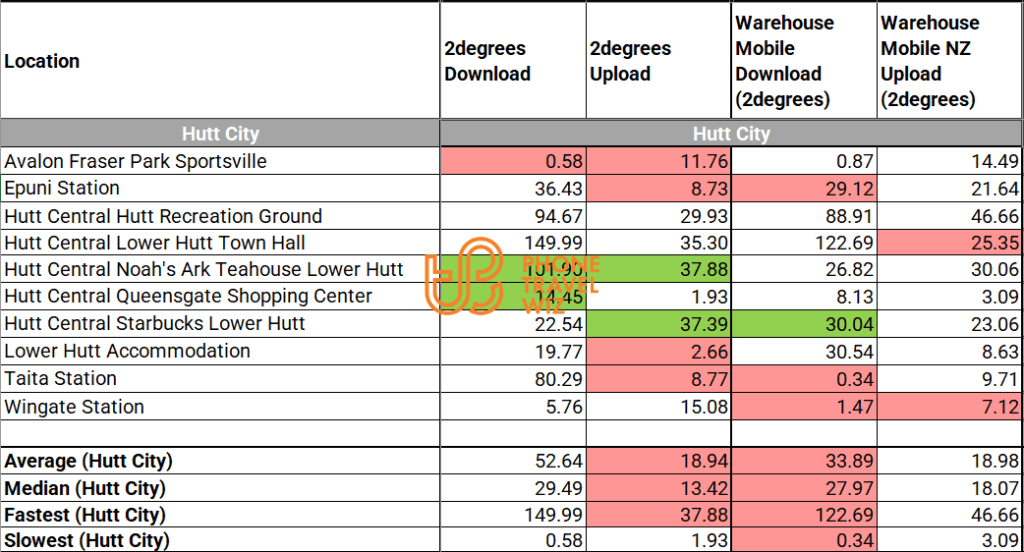Select the gray Hutt City section header on left

coord(219,134)
